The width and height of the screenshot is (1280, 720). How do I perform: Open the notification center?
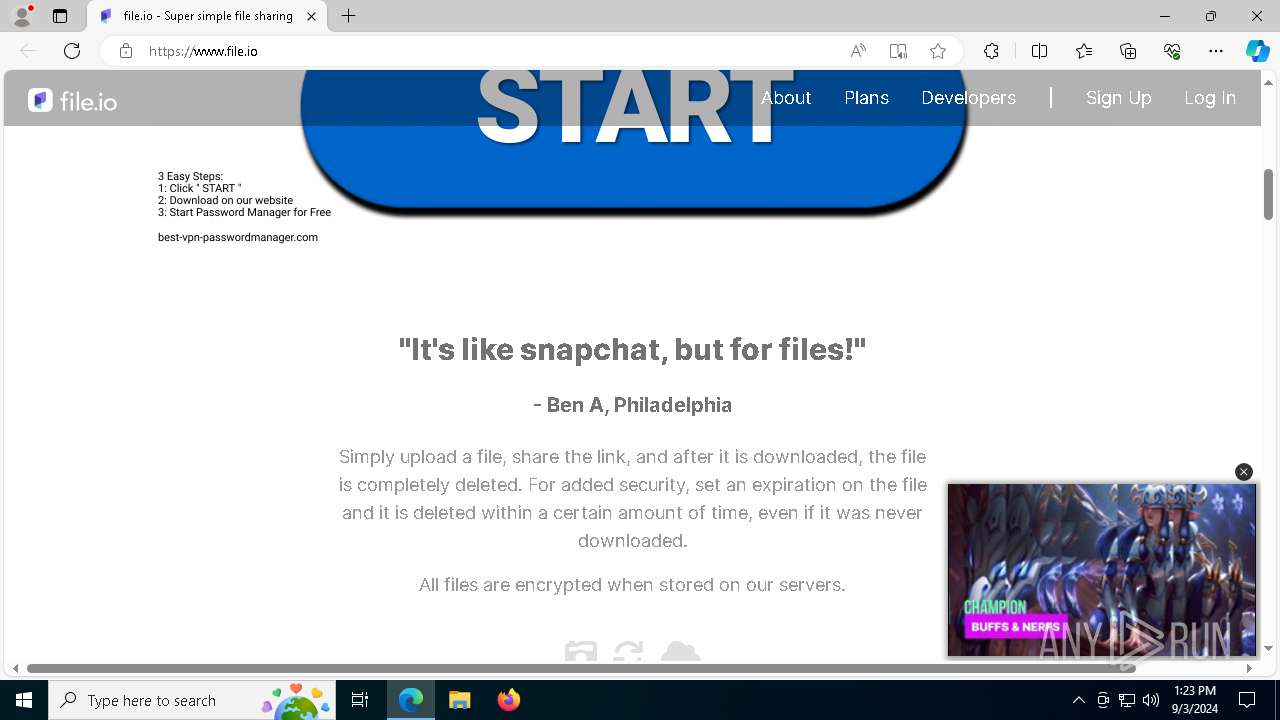1247,700
